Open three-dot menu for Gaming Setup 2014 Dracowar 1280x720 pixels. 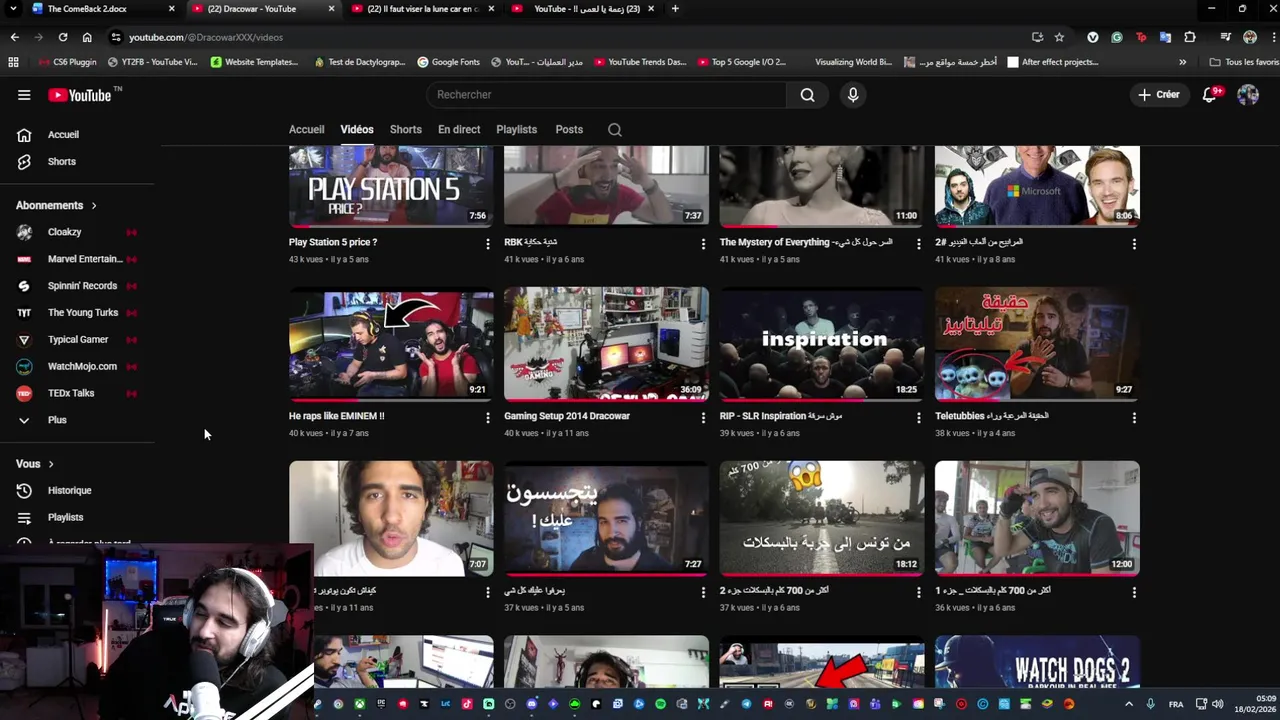(x=703, y=418)
